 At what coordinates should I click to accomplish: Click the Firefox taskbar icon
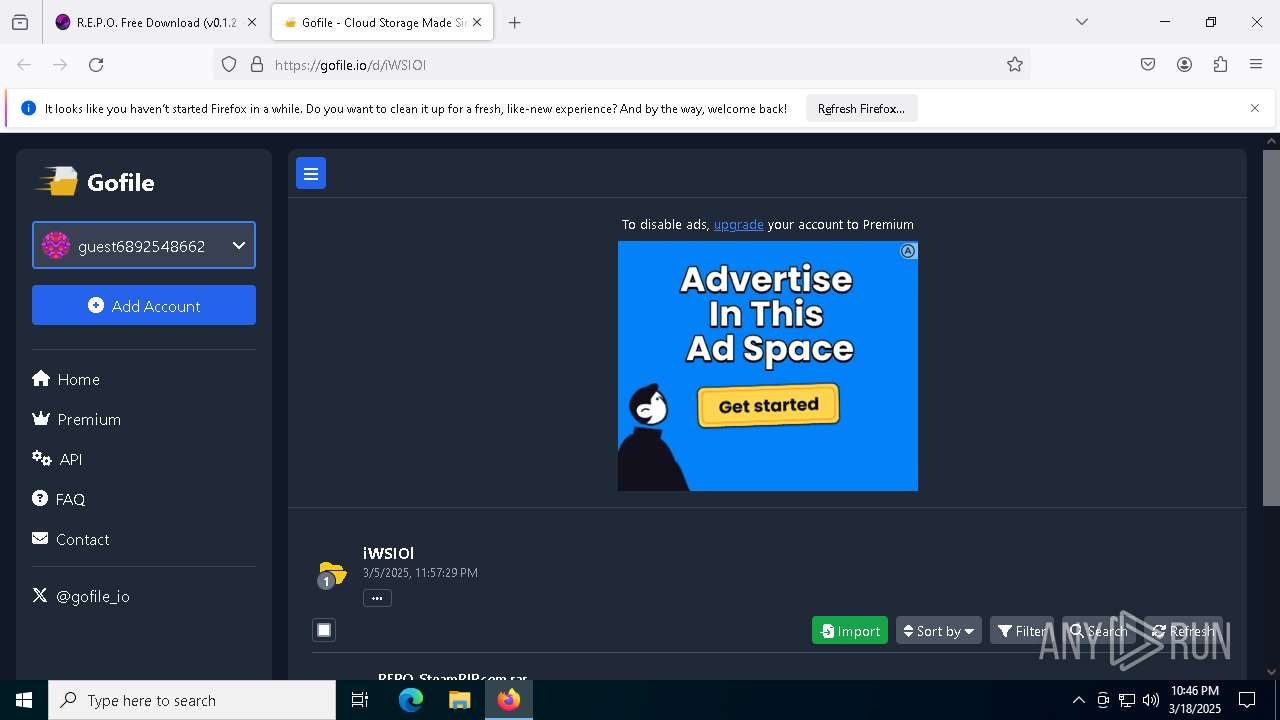coord(508,700)
